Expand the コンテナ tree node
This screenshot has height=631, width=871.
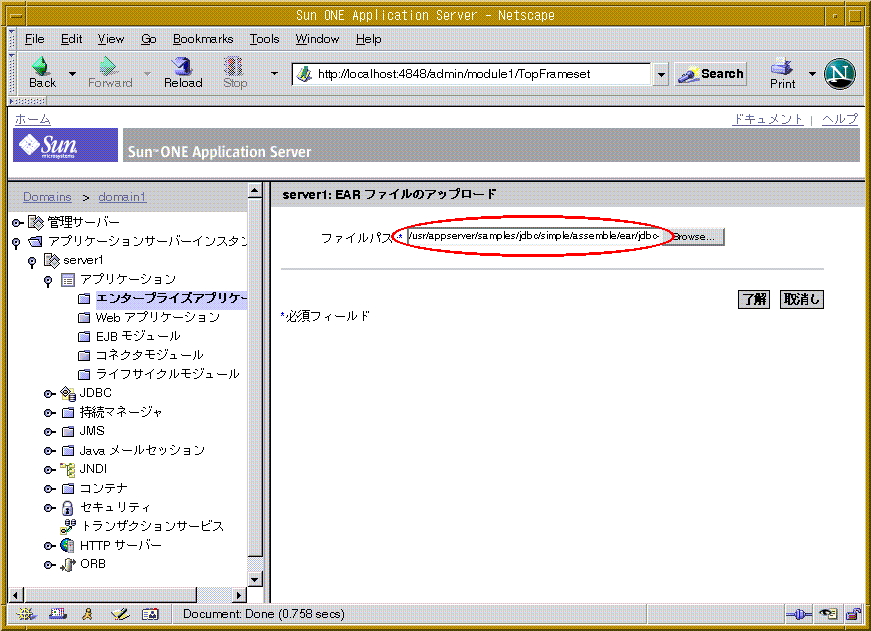click(x=49, y=489)
